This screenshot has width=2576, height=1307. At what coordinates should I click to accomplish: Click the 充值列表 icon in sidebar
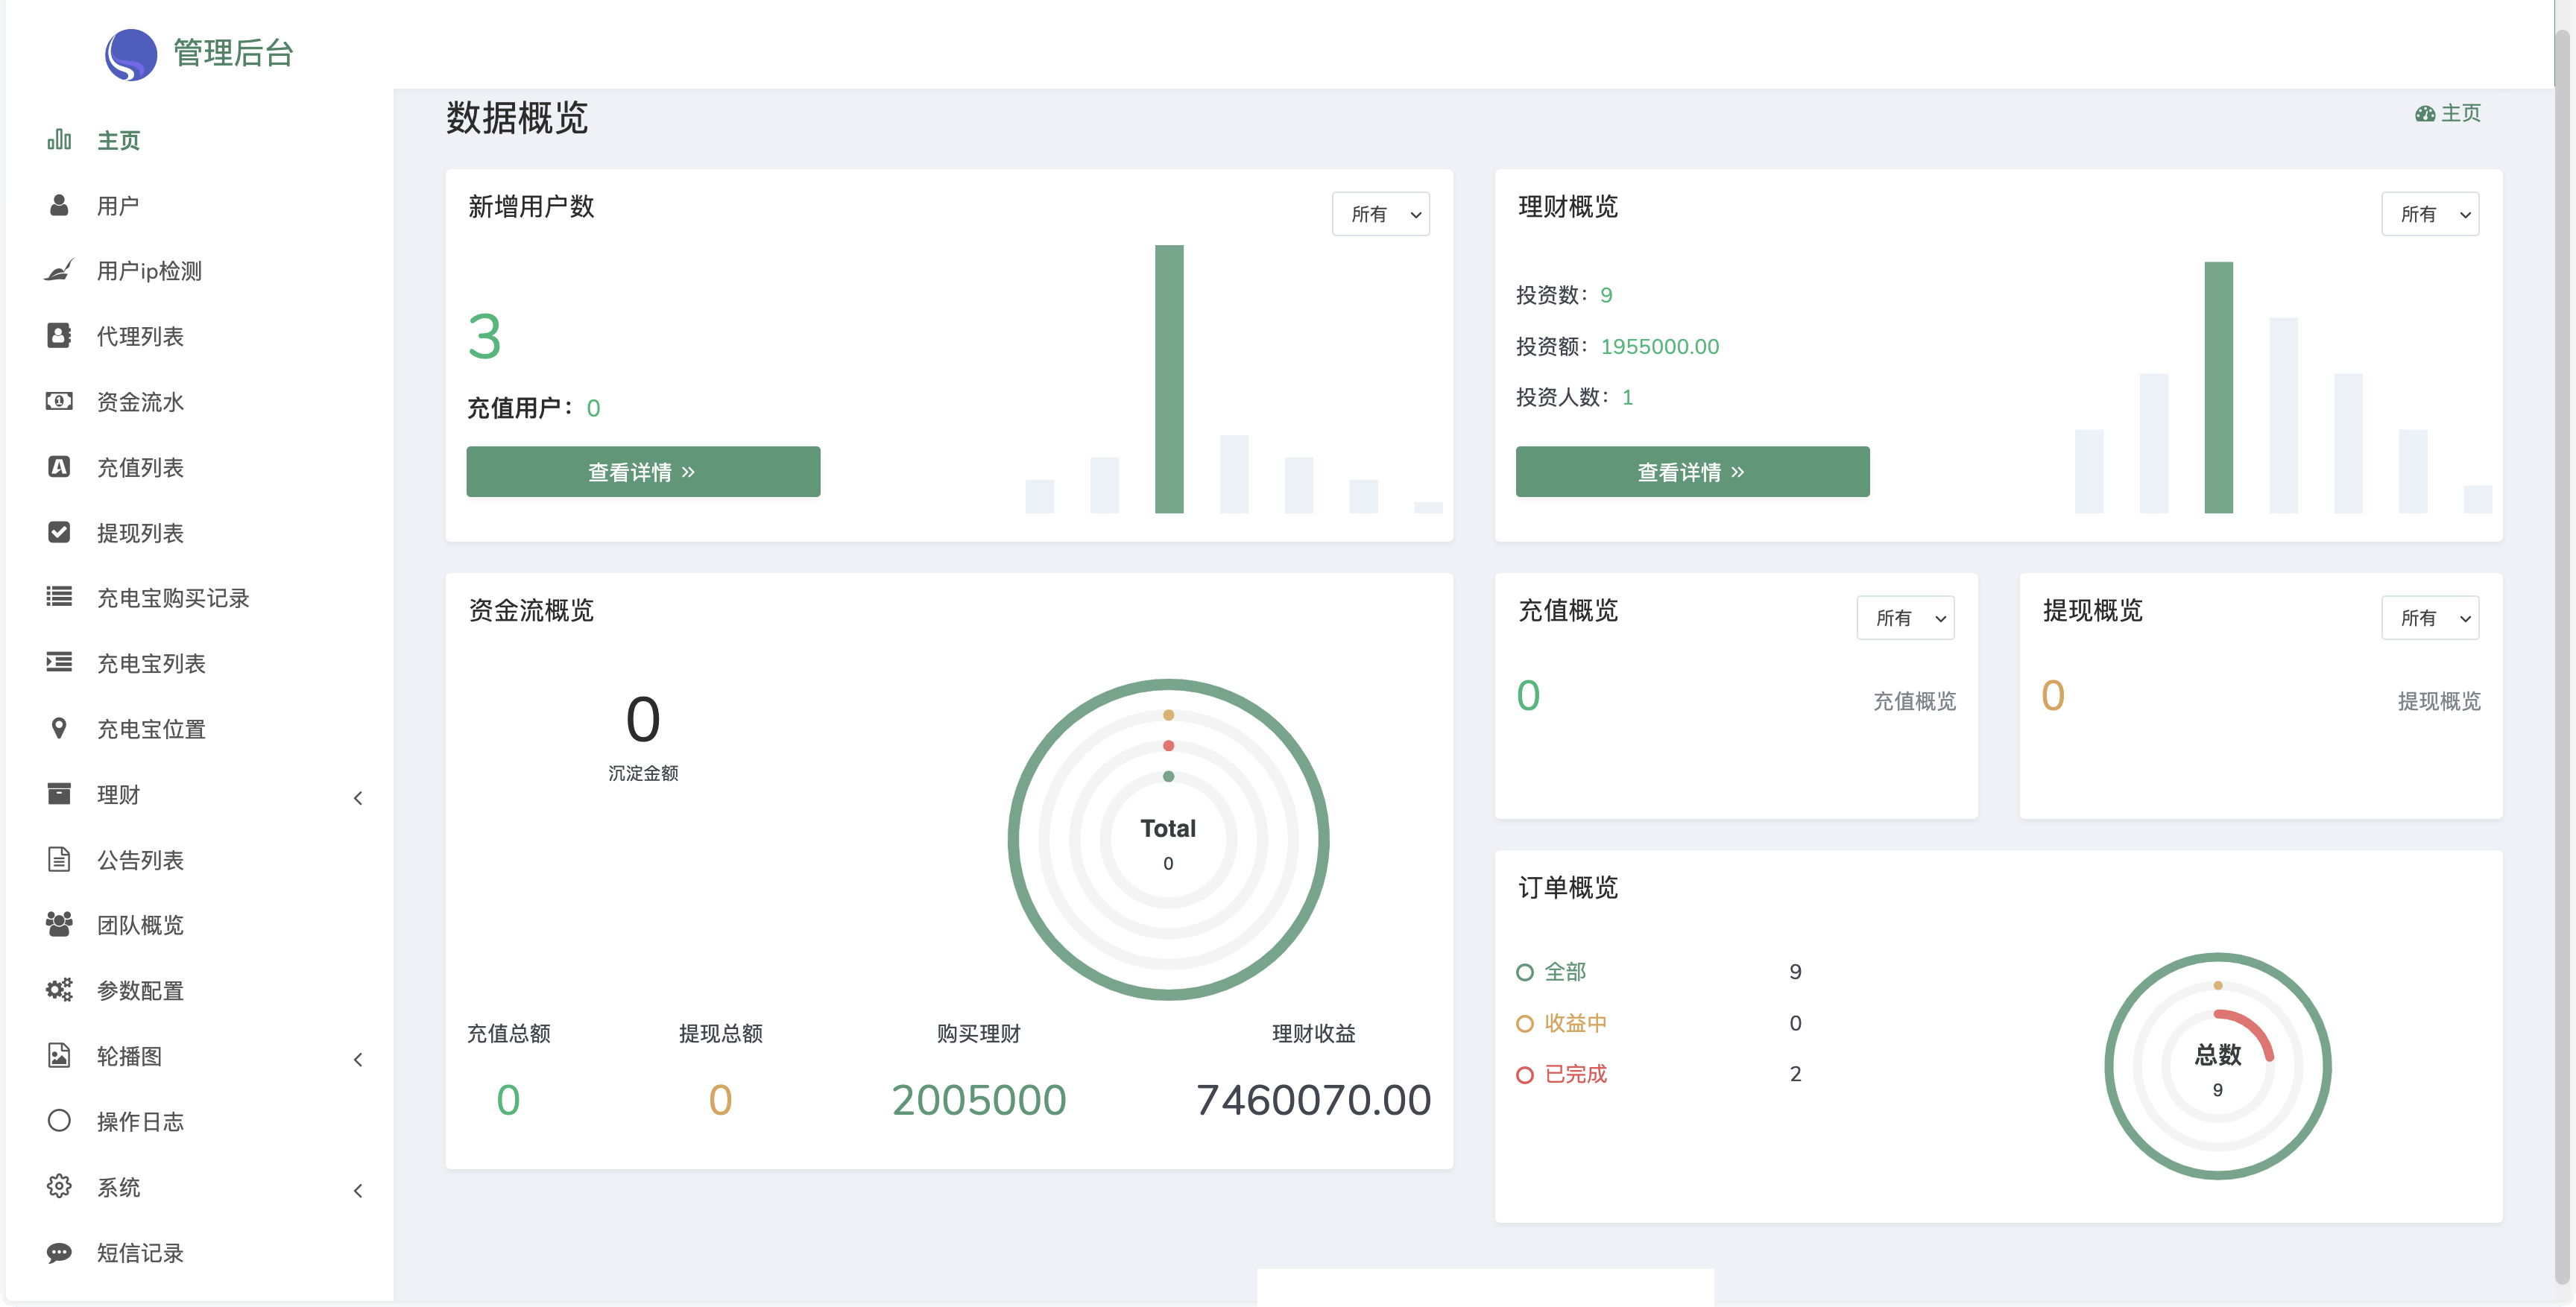58,466
